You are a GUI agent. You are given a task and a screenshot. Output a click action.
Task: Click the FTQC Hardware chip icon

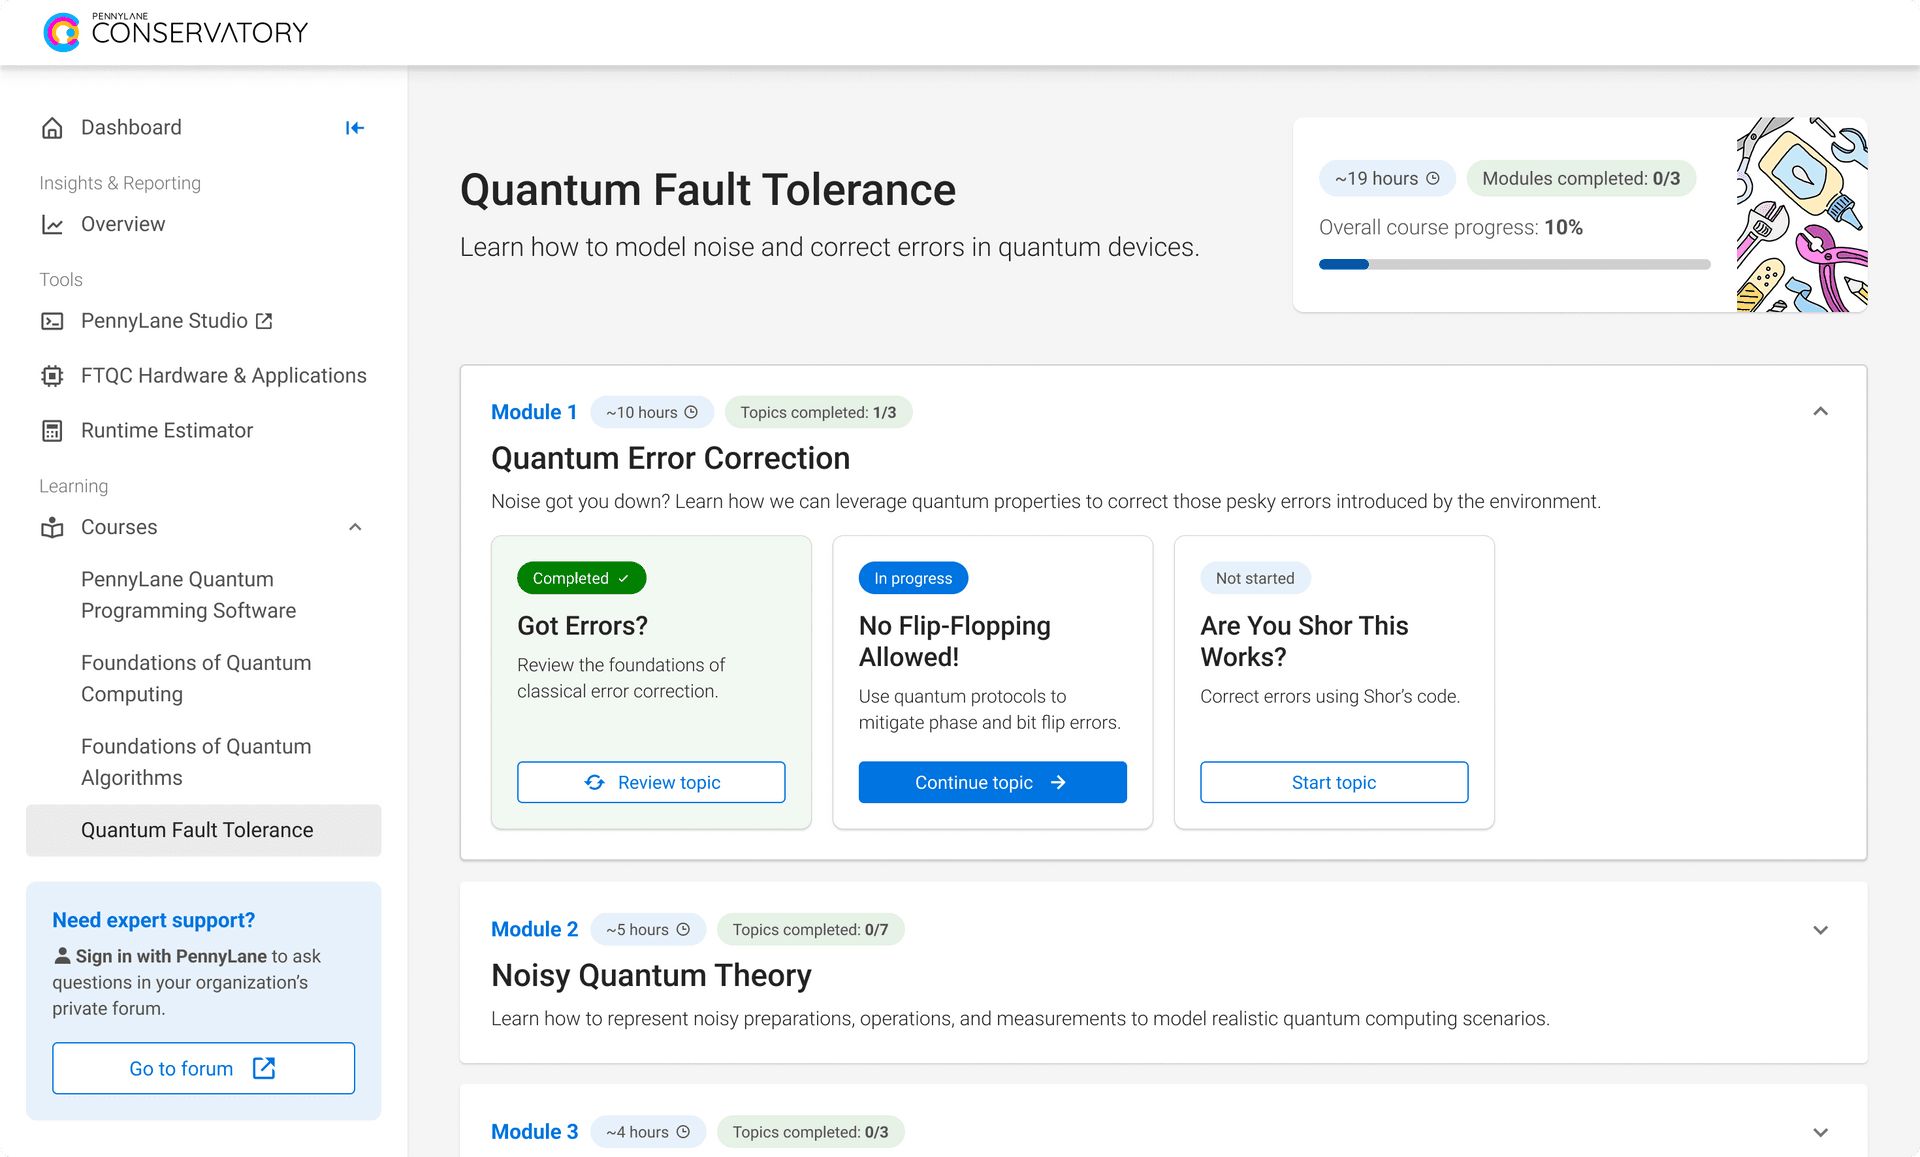(x=52, y=376)
